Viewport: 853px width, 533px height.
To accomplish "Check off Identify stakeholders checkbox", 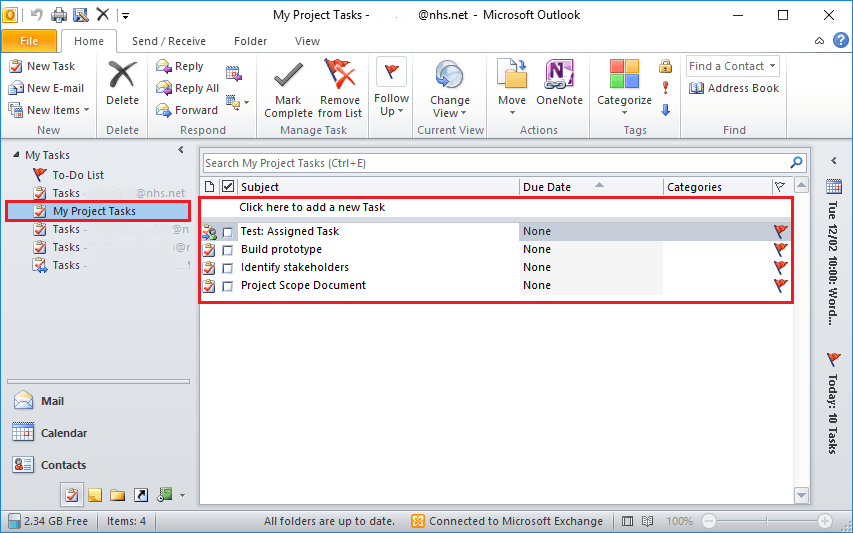I will pyautogui.click(x=228, y=268).
